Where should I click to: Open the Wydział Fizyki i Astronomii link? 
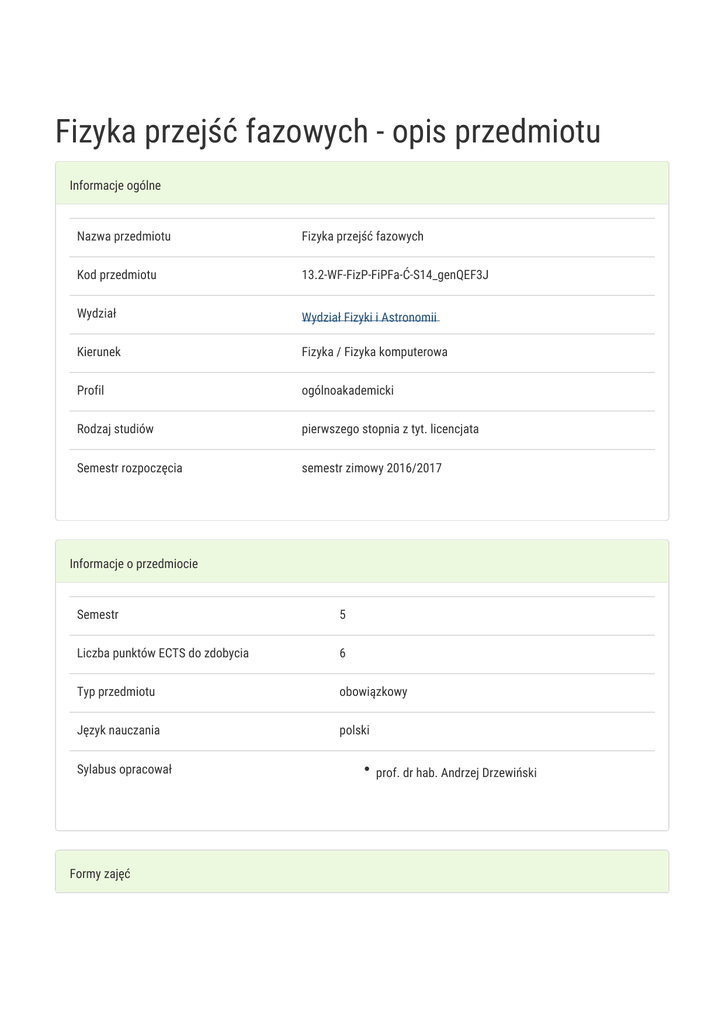coord(370,317)
